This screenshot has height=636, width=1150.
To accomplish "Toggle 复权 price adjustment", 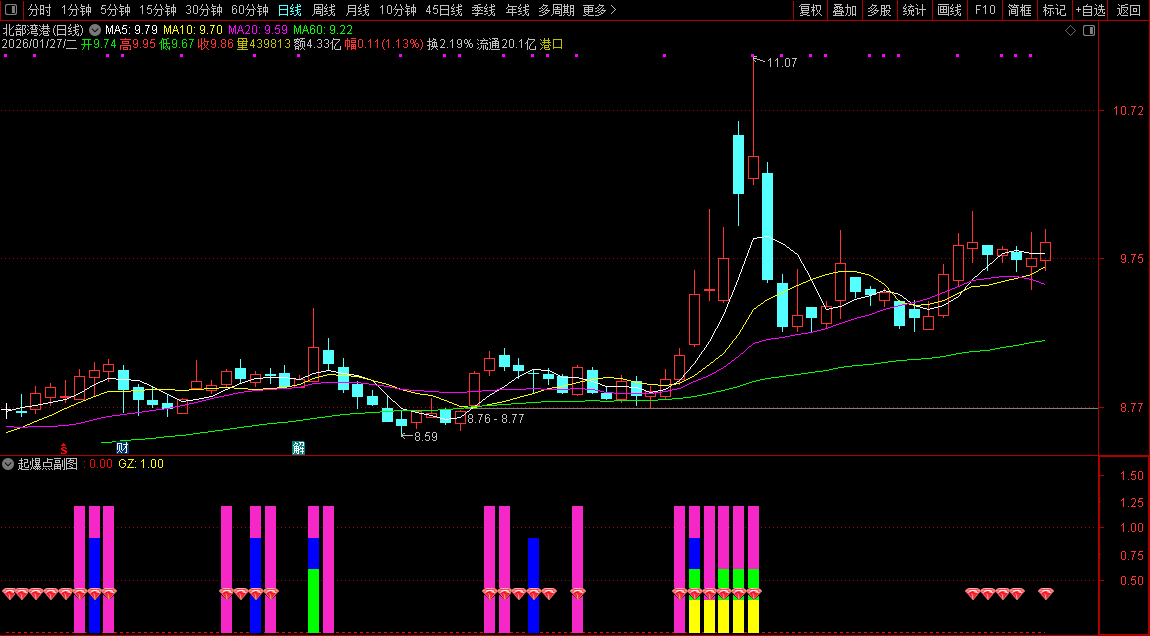I will click(810, 10).
